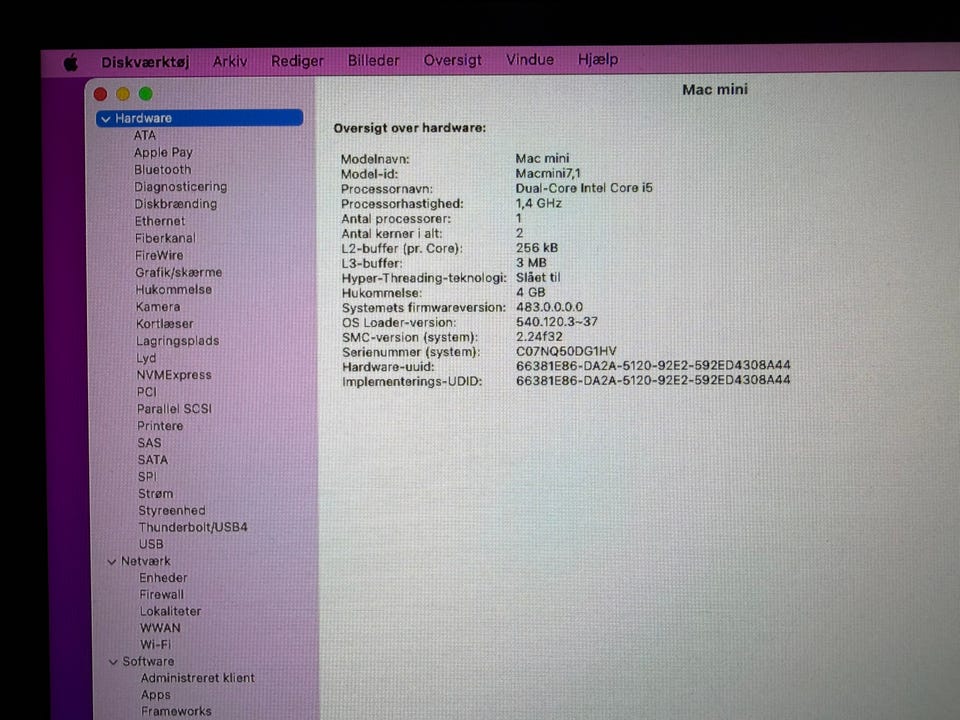Select Ethernet in the sidebar

(x=160, y=221)
